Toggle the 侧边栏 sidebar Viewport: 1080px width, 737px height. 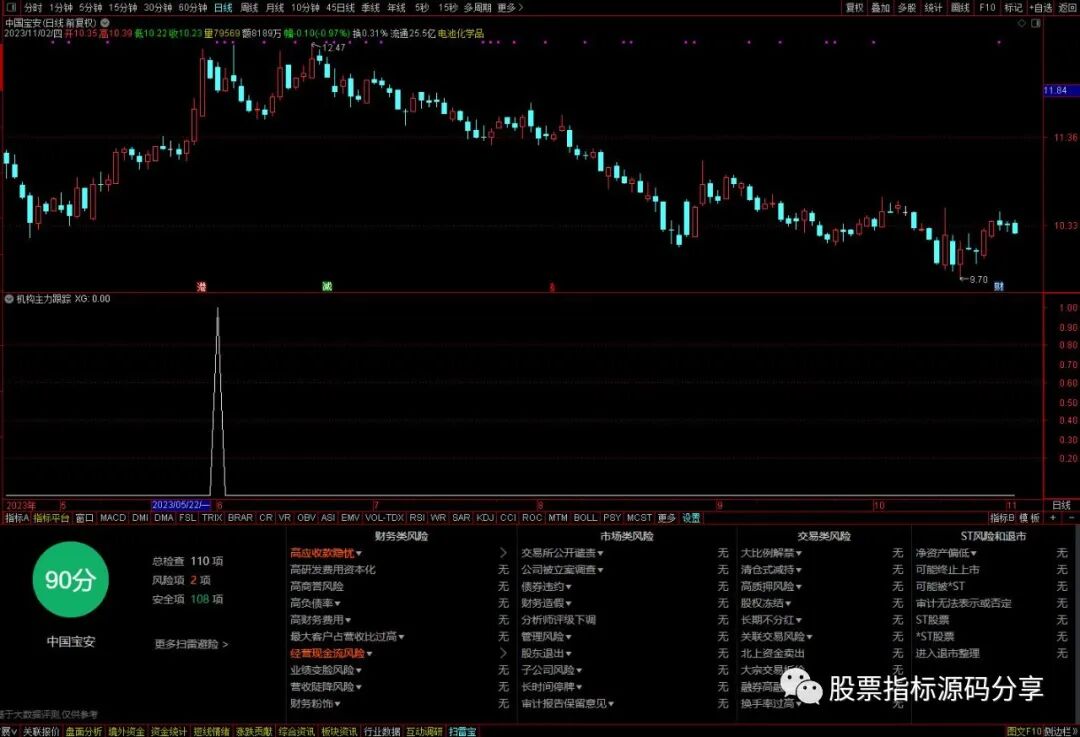click(1059, 731)
